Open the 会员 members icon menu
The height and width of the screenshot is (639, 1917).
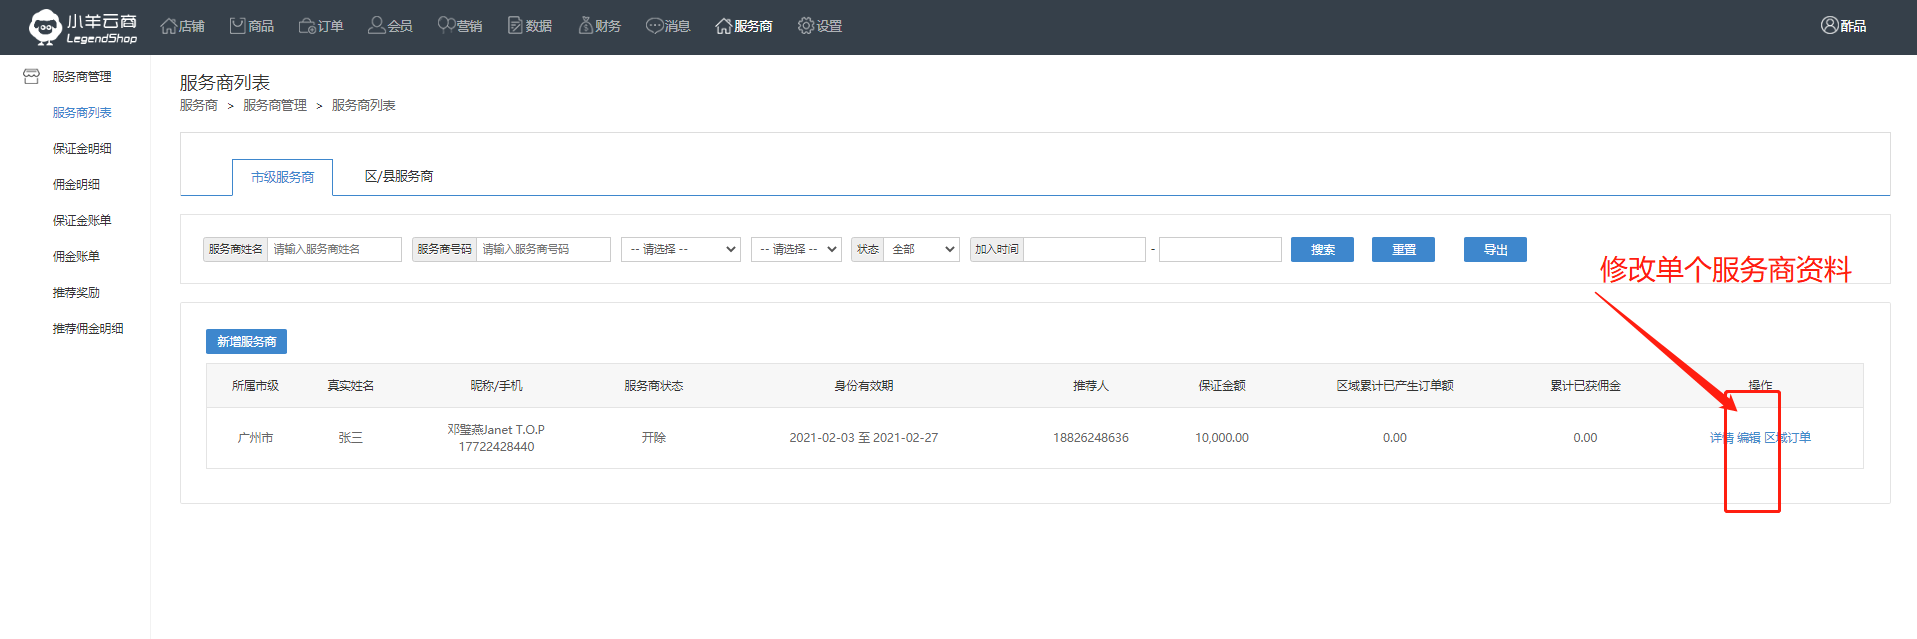[377, 26]
